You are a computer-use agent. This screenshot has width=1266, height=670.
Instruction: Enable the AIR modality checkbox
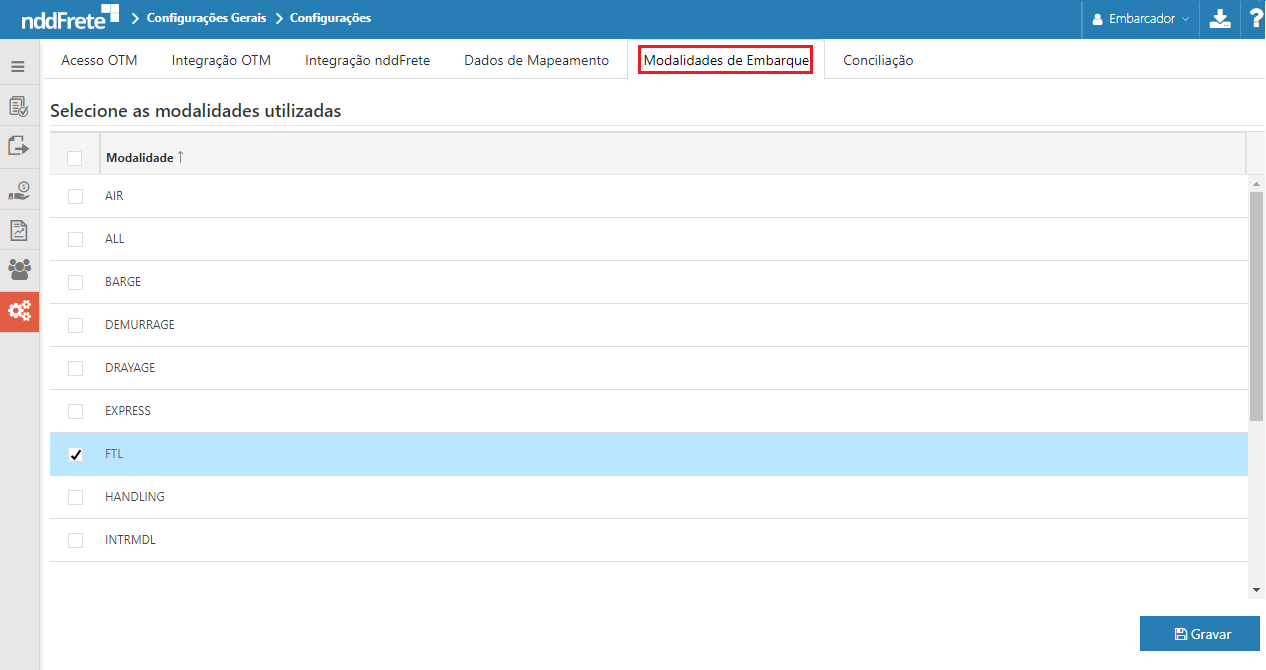[x=75, y=196]
